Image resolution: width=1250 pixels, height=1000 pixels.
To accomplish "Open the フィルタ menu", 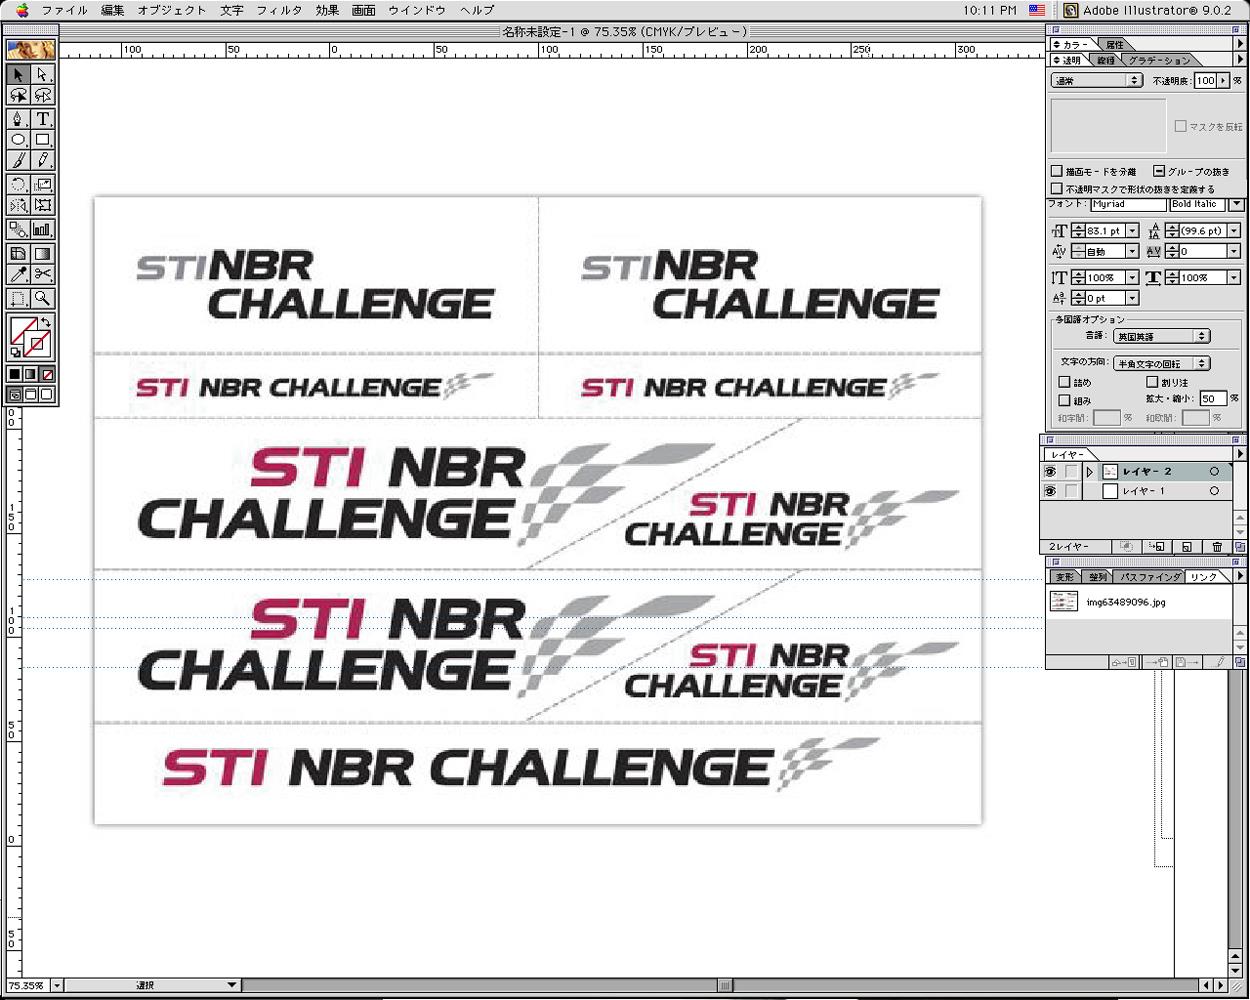I will click(x=279, y=10).
